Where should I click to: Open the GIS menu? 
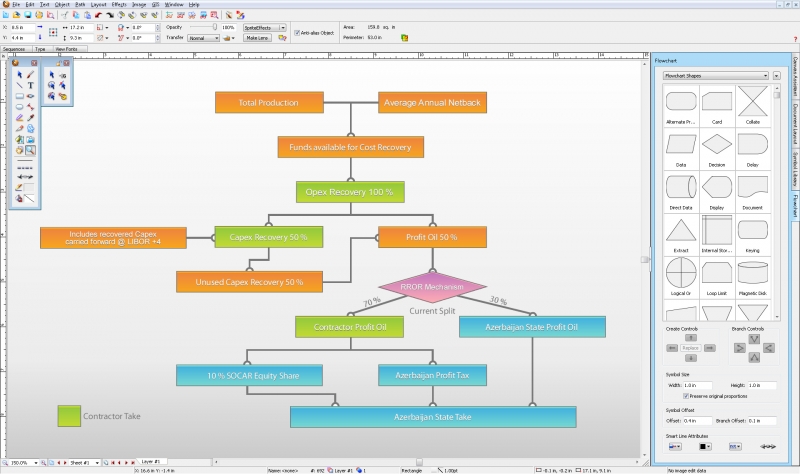tap(156, 5)
